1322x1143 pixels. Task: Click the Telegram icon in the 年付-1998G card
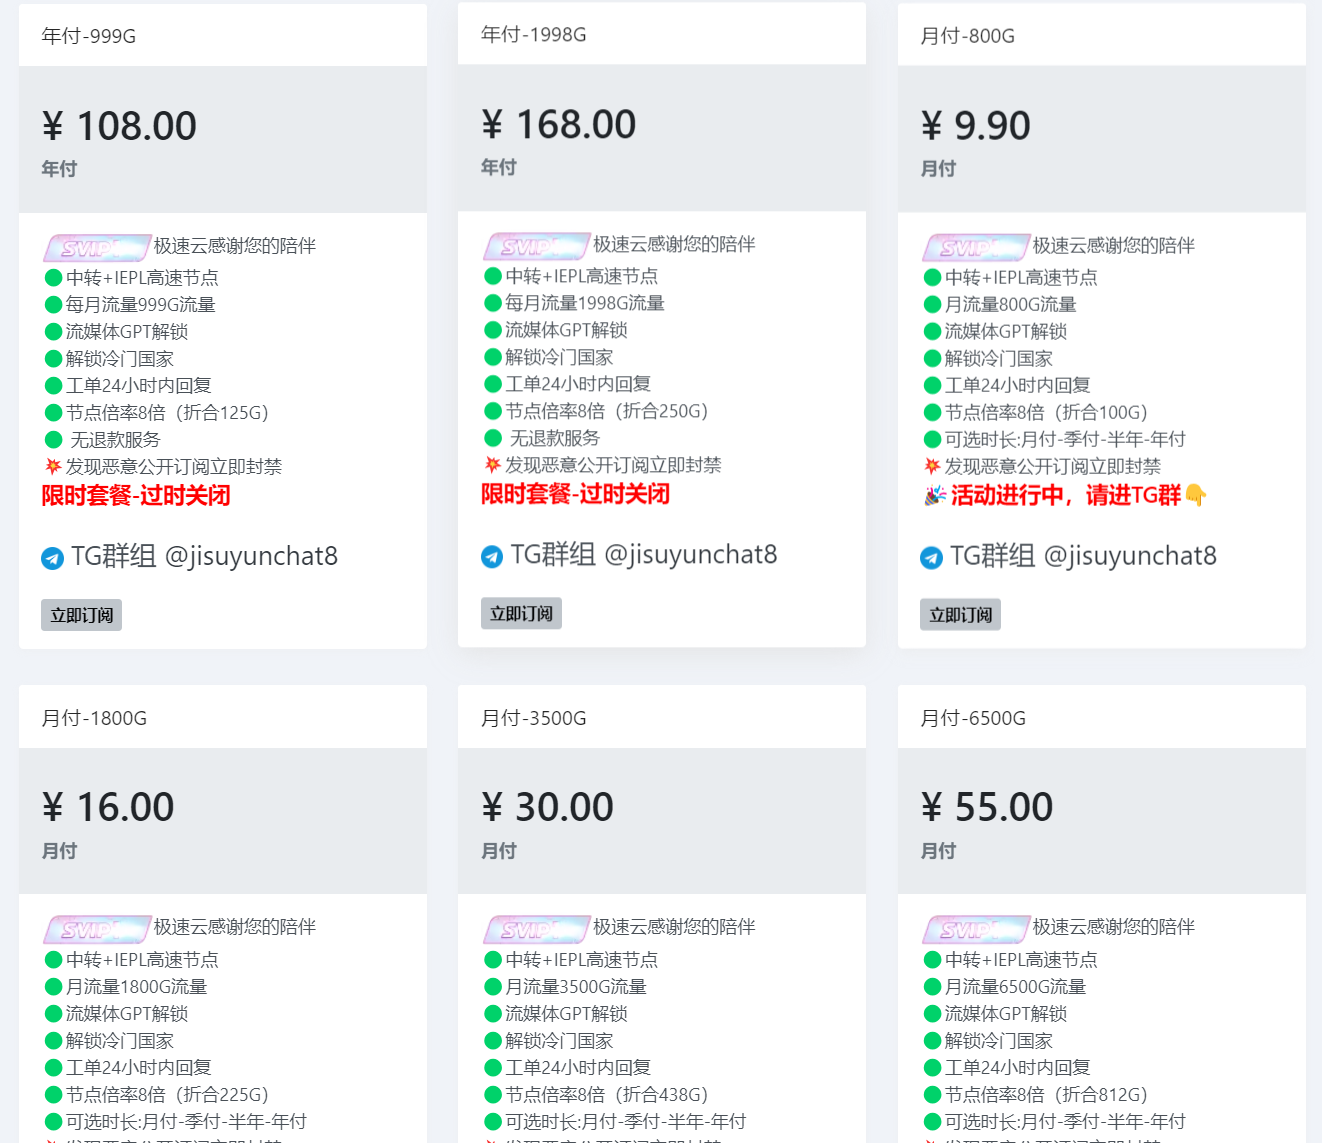pos(492,556)
